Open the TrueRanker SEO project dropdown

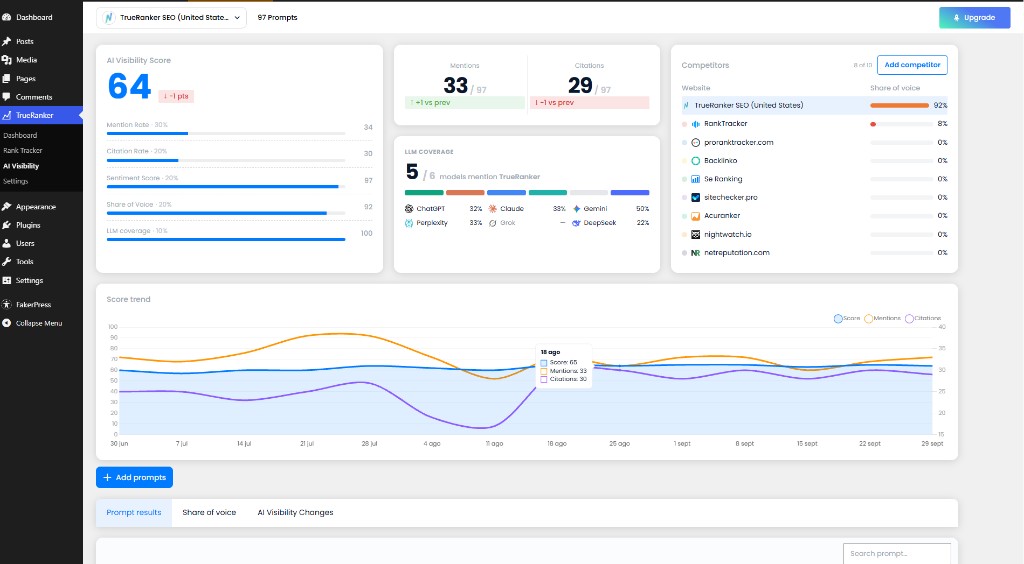pyautogui.click(x=172, y=18)
